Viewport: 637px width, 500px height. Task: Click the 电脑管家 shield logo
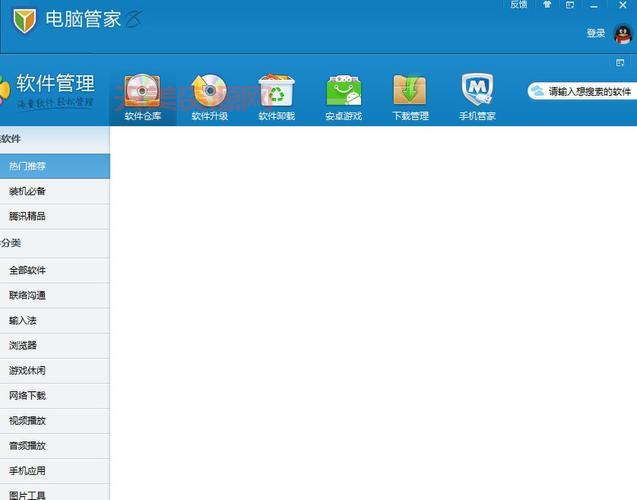24,20
